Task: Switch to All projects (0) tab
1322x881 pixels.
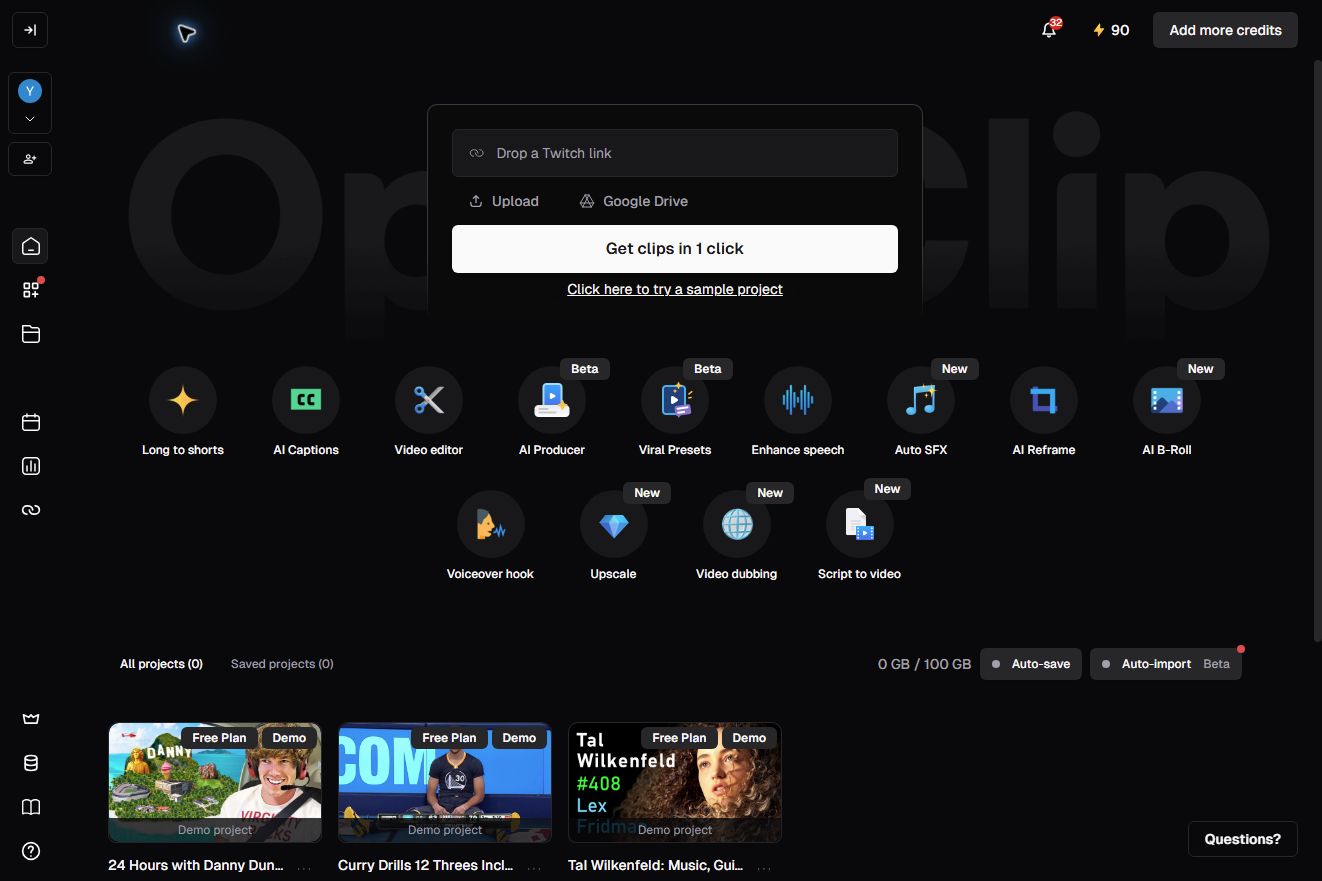Action: click(161, 664)
